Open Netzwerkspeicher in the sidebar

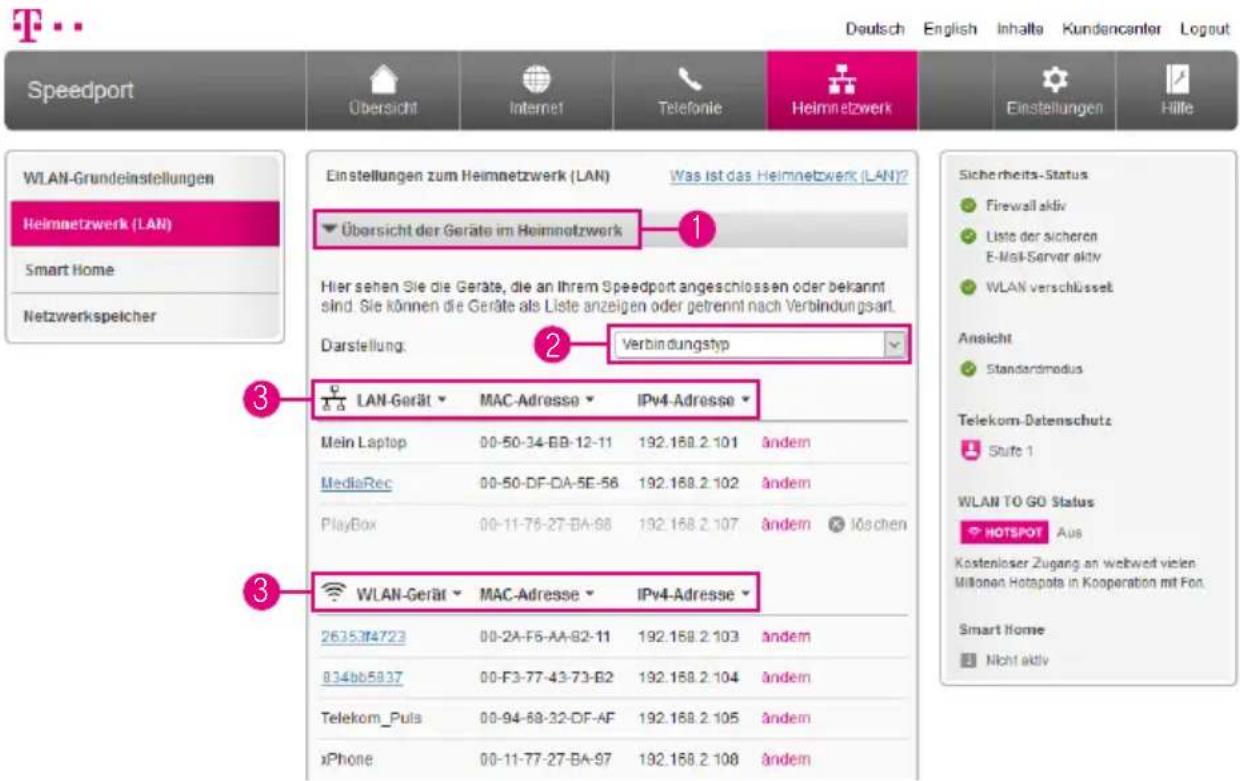pyautogui.click(x=143, y=316)
